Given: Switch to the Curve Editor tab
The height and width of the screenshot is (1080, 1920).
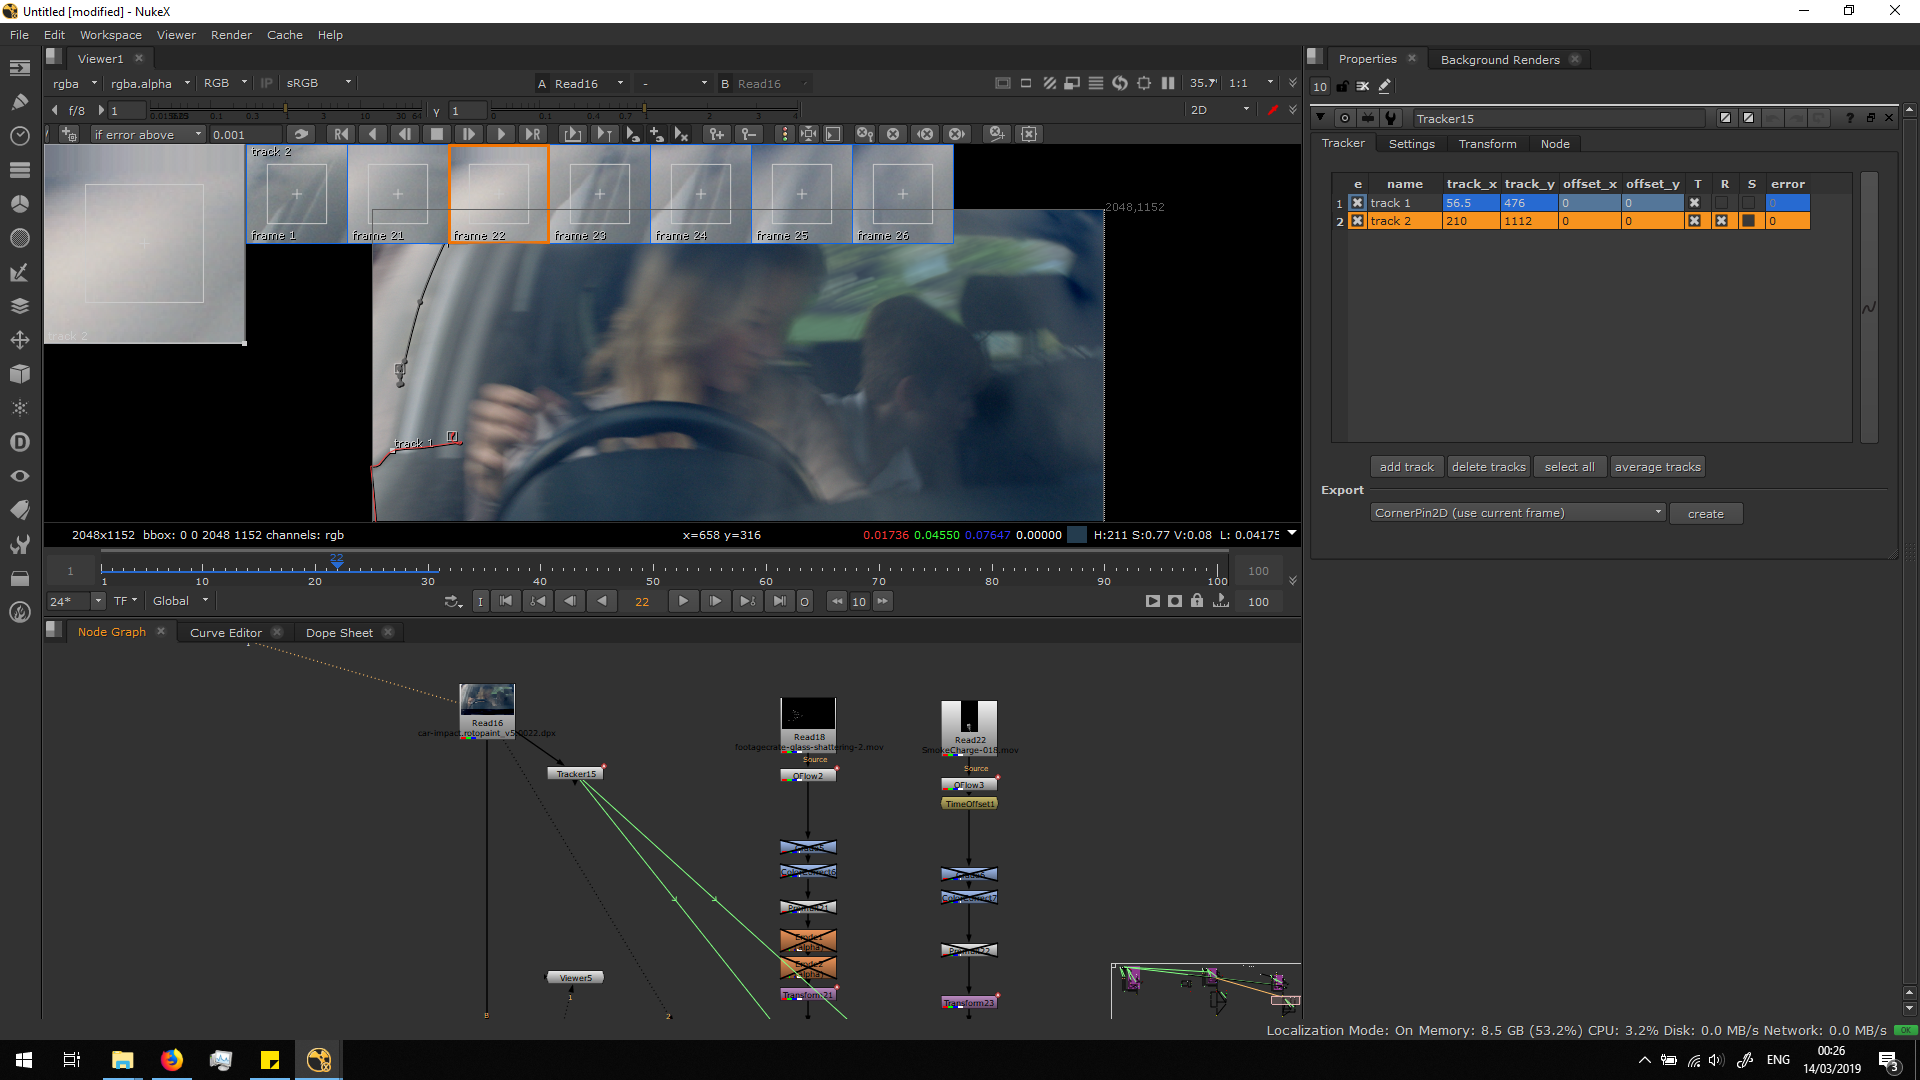Looking at the screenshot, I should [x=226, y=633].
